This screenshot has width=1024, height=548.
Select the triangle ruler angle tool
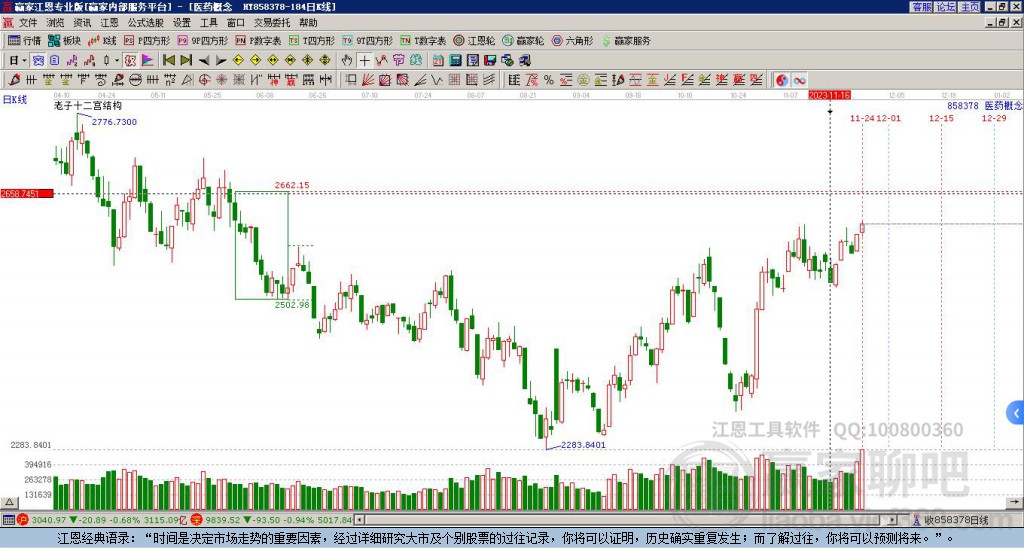click(187, 80)
